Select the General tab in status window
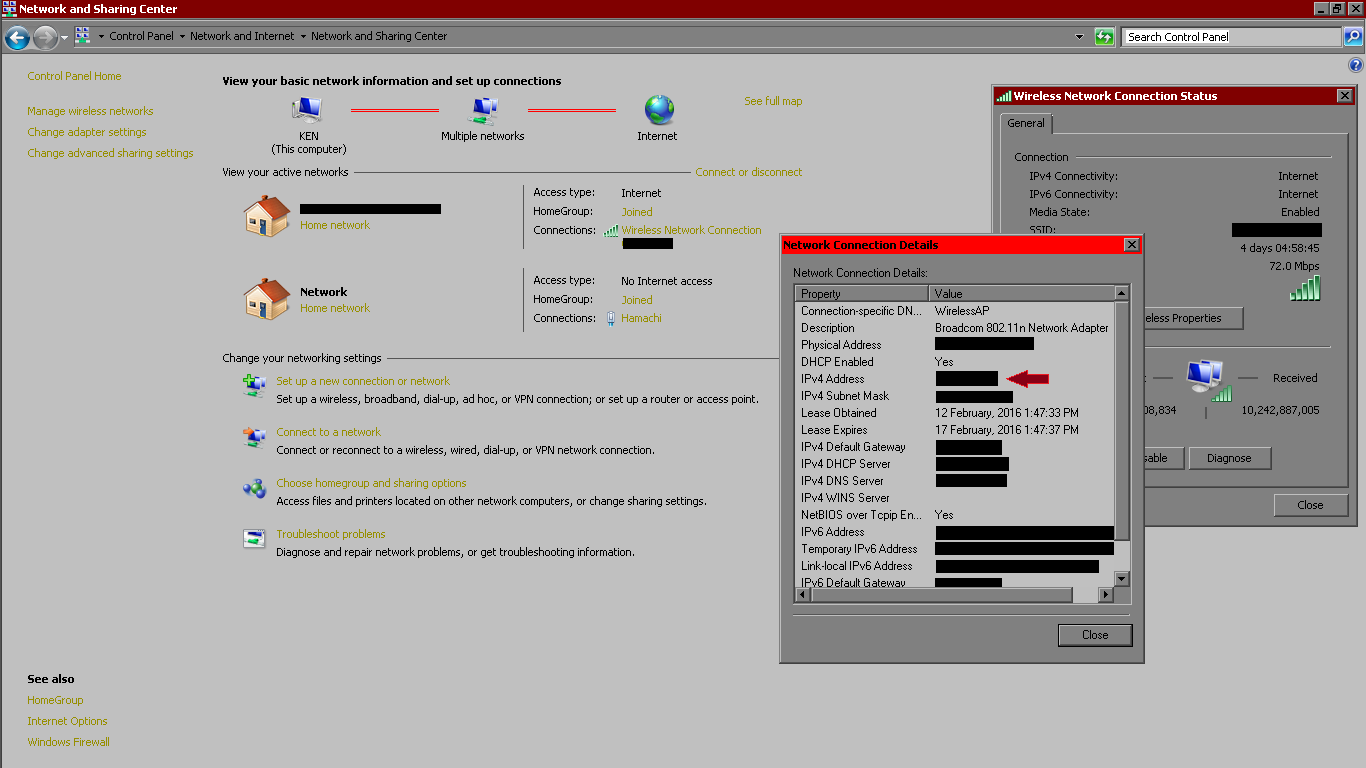1366x768 pixels. coord(1025,123)
